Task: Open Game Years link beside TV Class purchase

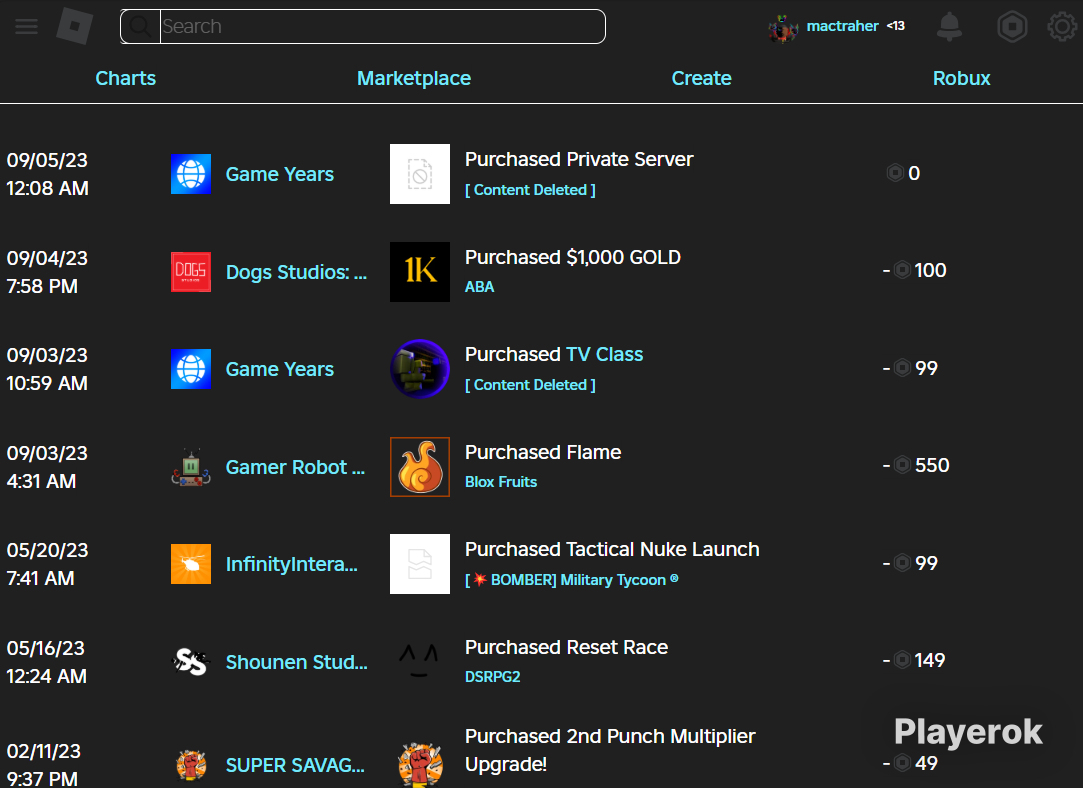Action: pyautogui.click(x=280, y=369)
